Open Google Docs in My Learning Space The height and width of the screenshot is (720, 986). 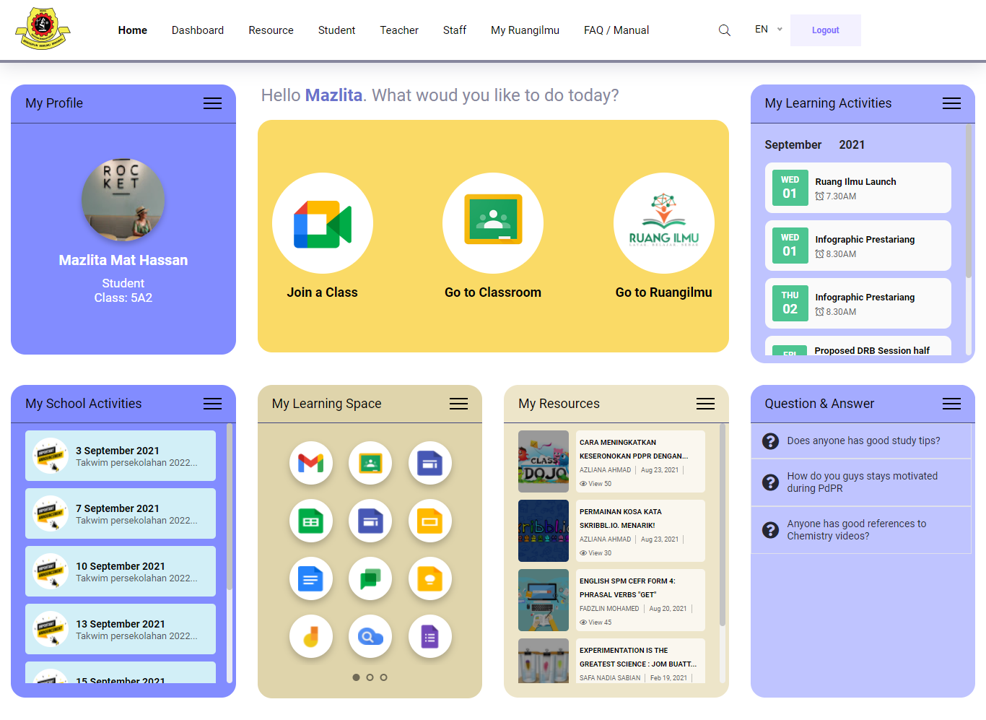(x=311, y=579)
